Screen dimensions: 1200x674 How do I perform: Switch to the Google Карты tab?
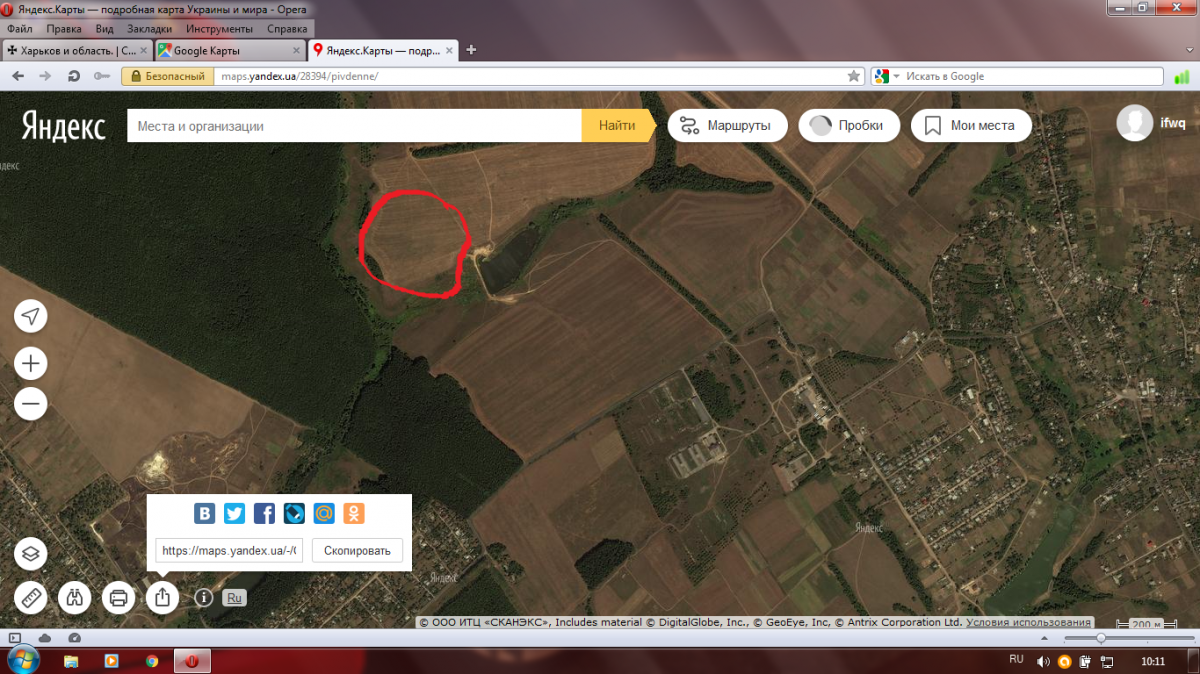pos(230,50)
